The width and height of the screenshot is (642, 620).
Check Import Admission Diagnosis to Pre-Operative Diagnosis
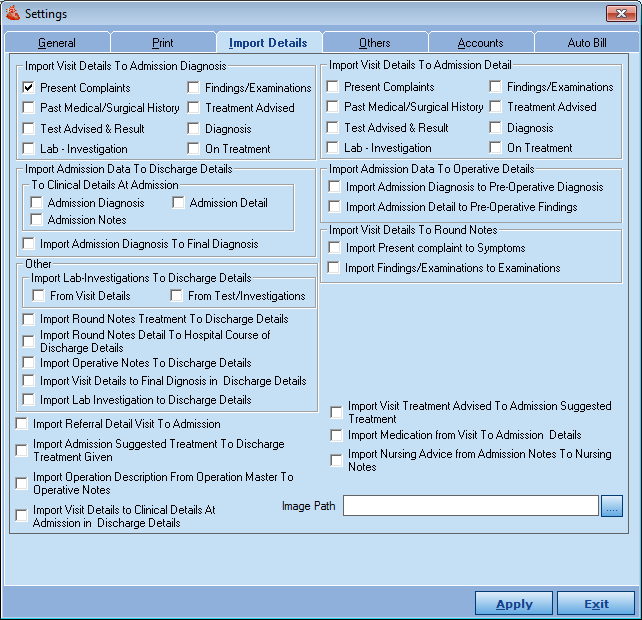point(334,187)
